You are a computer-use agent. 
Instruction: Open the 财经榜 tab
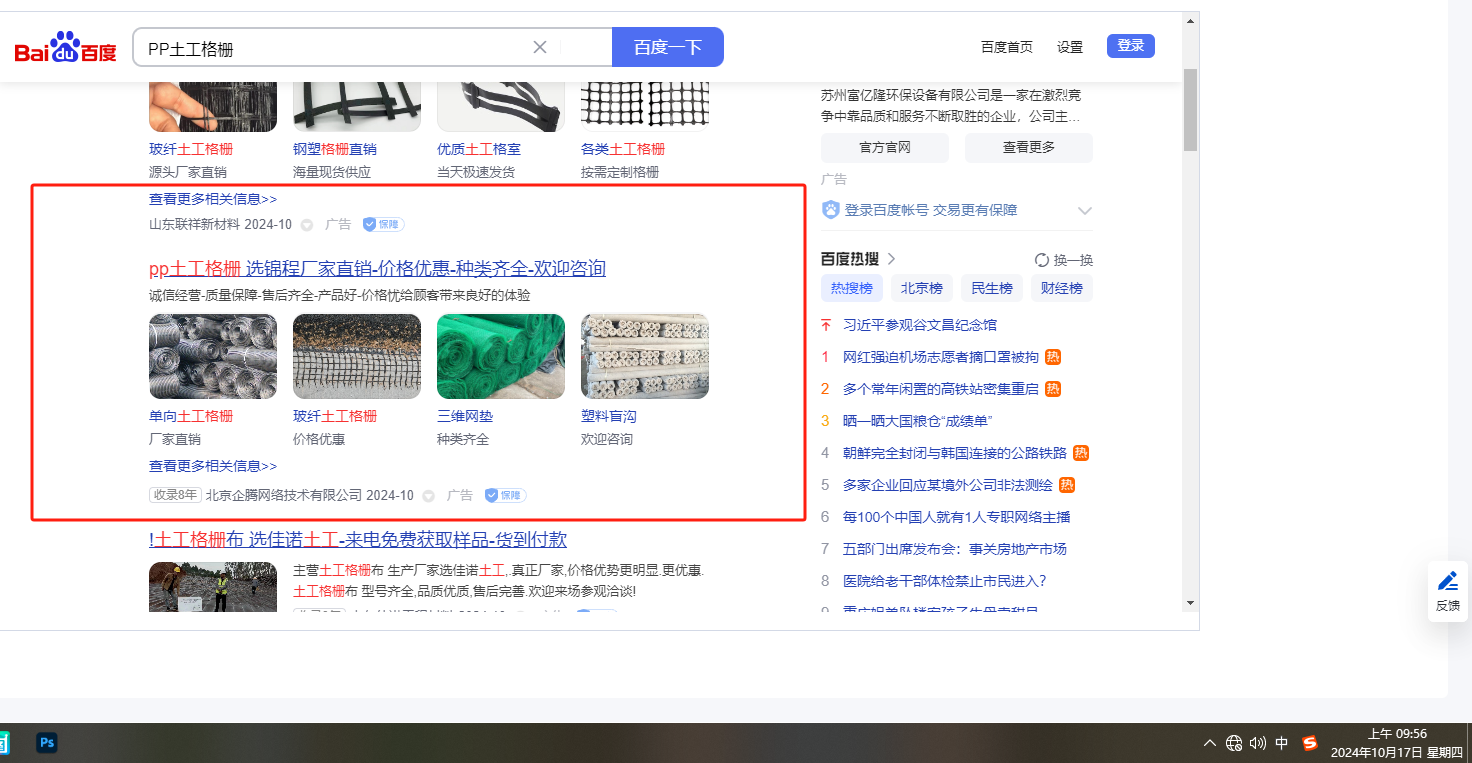point(1062,289)
